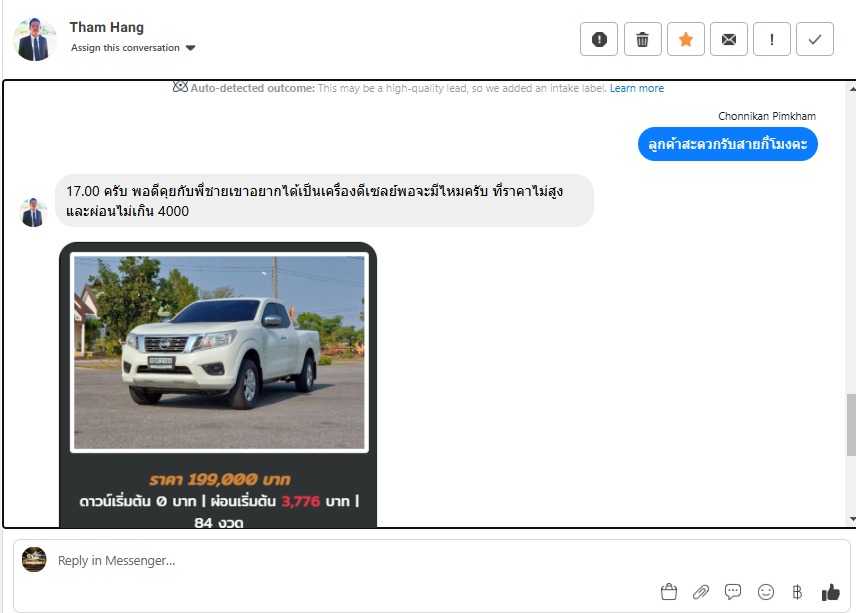Mark conversation unread with envelope icon
This screenshot has width=856, height=613.
[729, 39]
